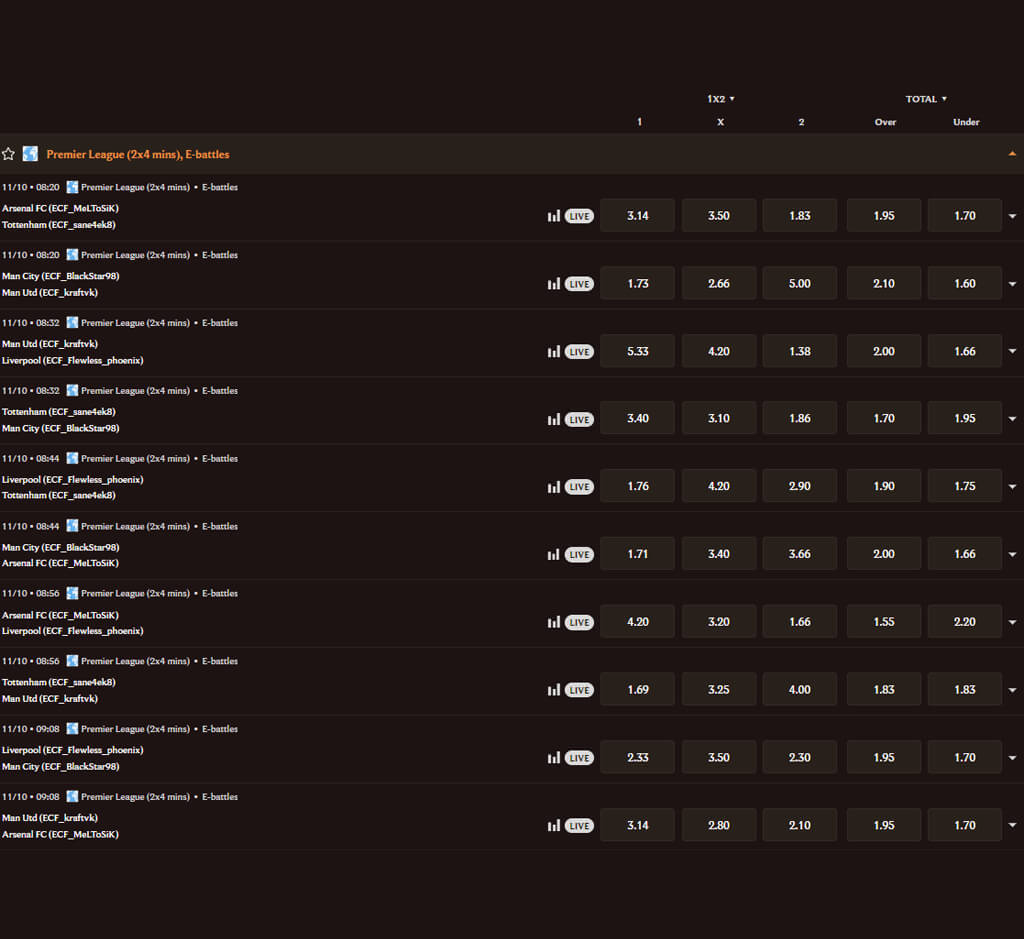Select 5.00 odds in Man City vs Man Utd
Screen dimensions: 1024x939
(x=799, y=283)
